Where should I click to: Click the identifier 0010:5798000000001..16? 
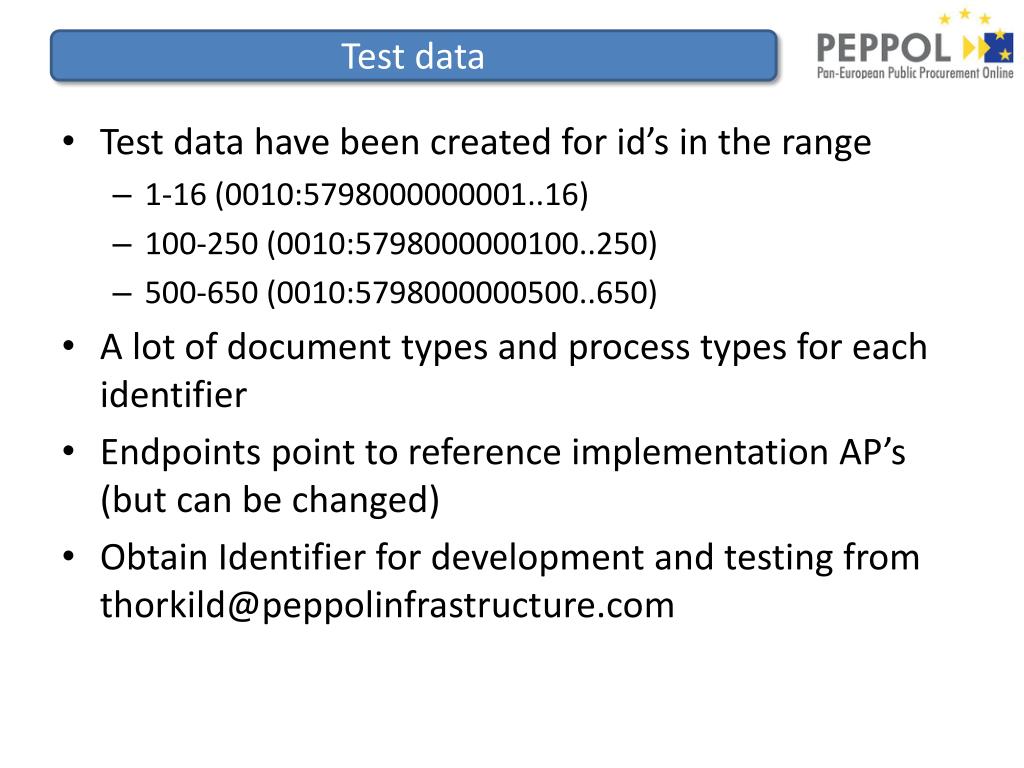click(x=401, y=195)
